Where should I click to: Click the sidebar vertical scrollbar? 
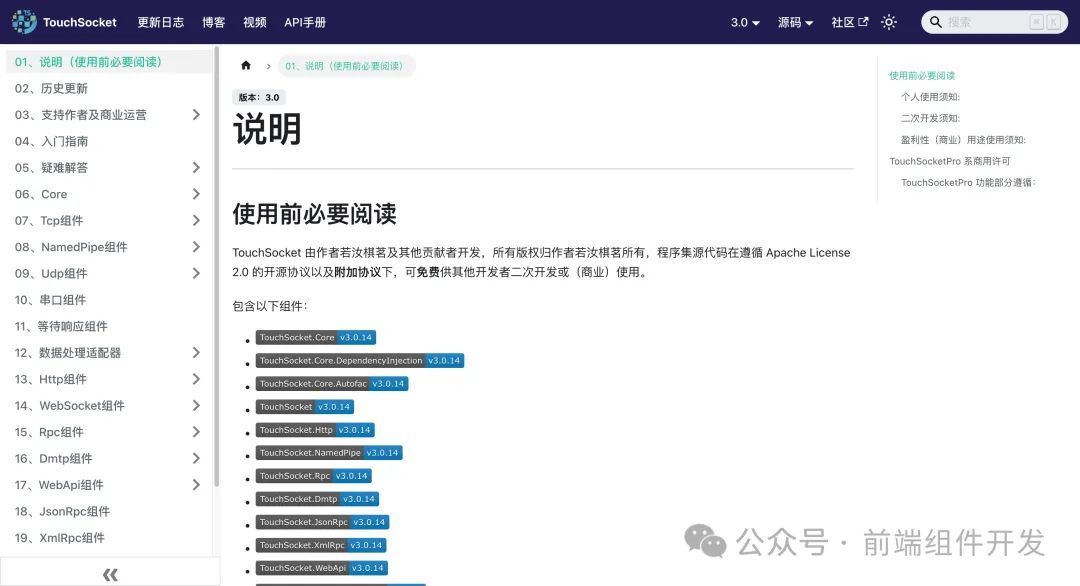click(x=216, y=267)
